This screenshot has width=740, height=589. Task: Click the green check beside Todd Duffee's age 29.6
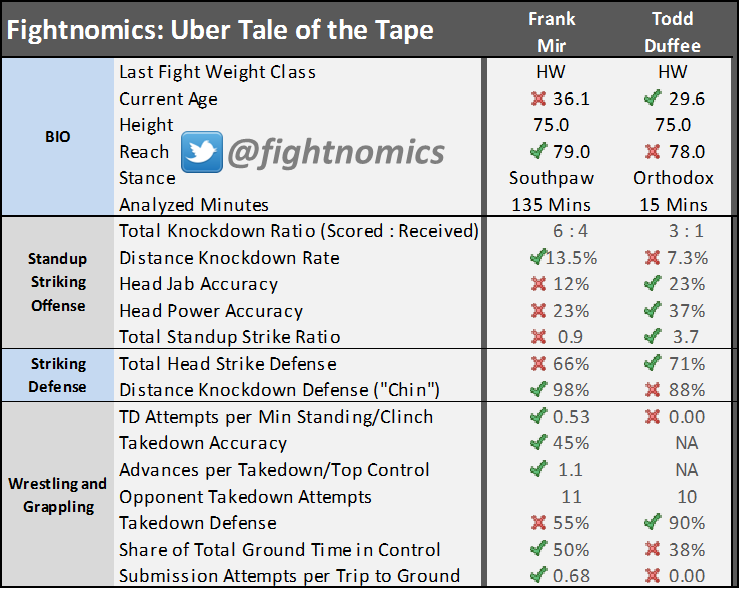coord(654,99)
